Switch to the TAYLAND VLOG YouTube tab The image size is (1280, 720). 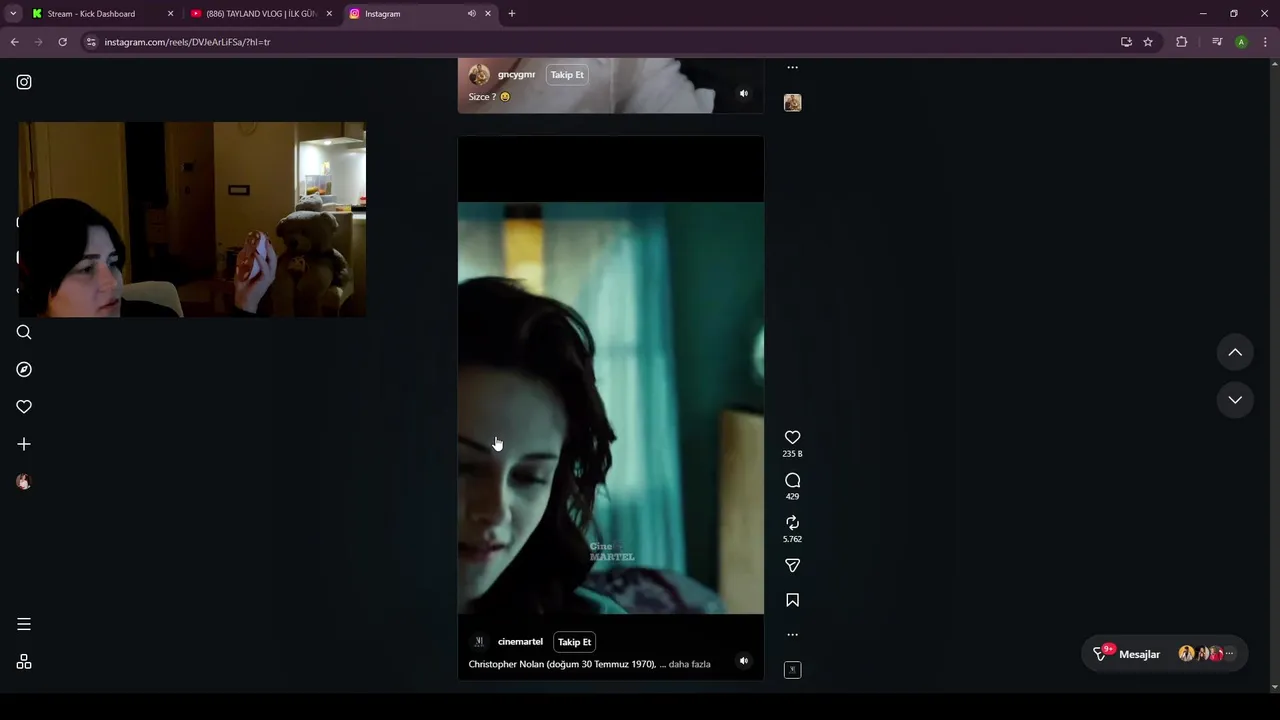coord(262,14)
